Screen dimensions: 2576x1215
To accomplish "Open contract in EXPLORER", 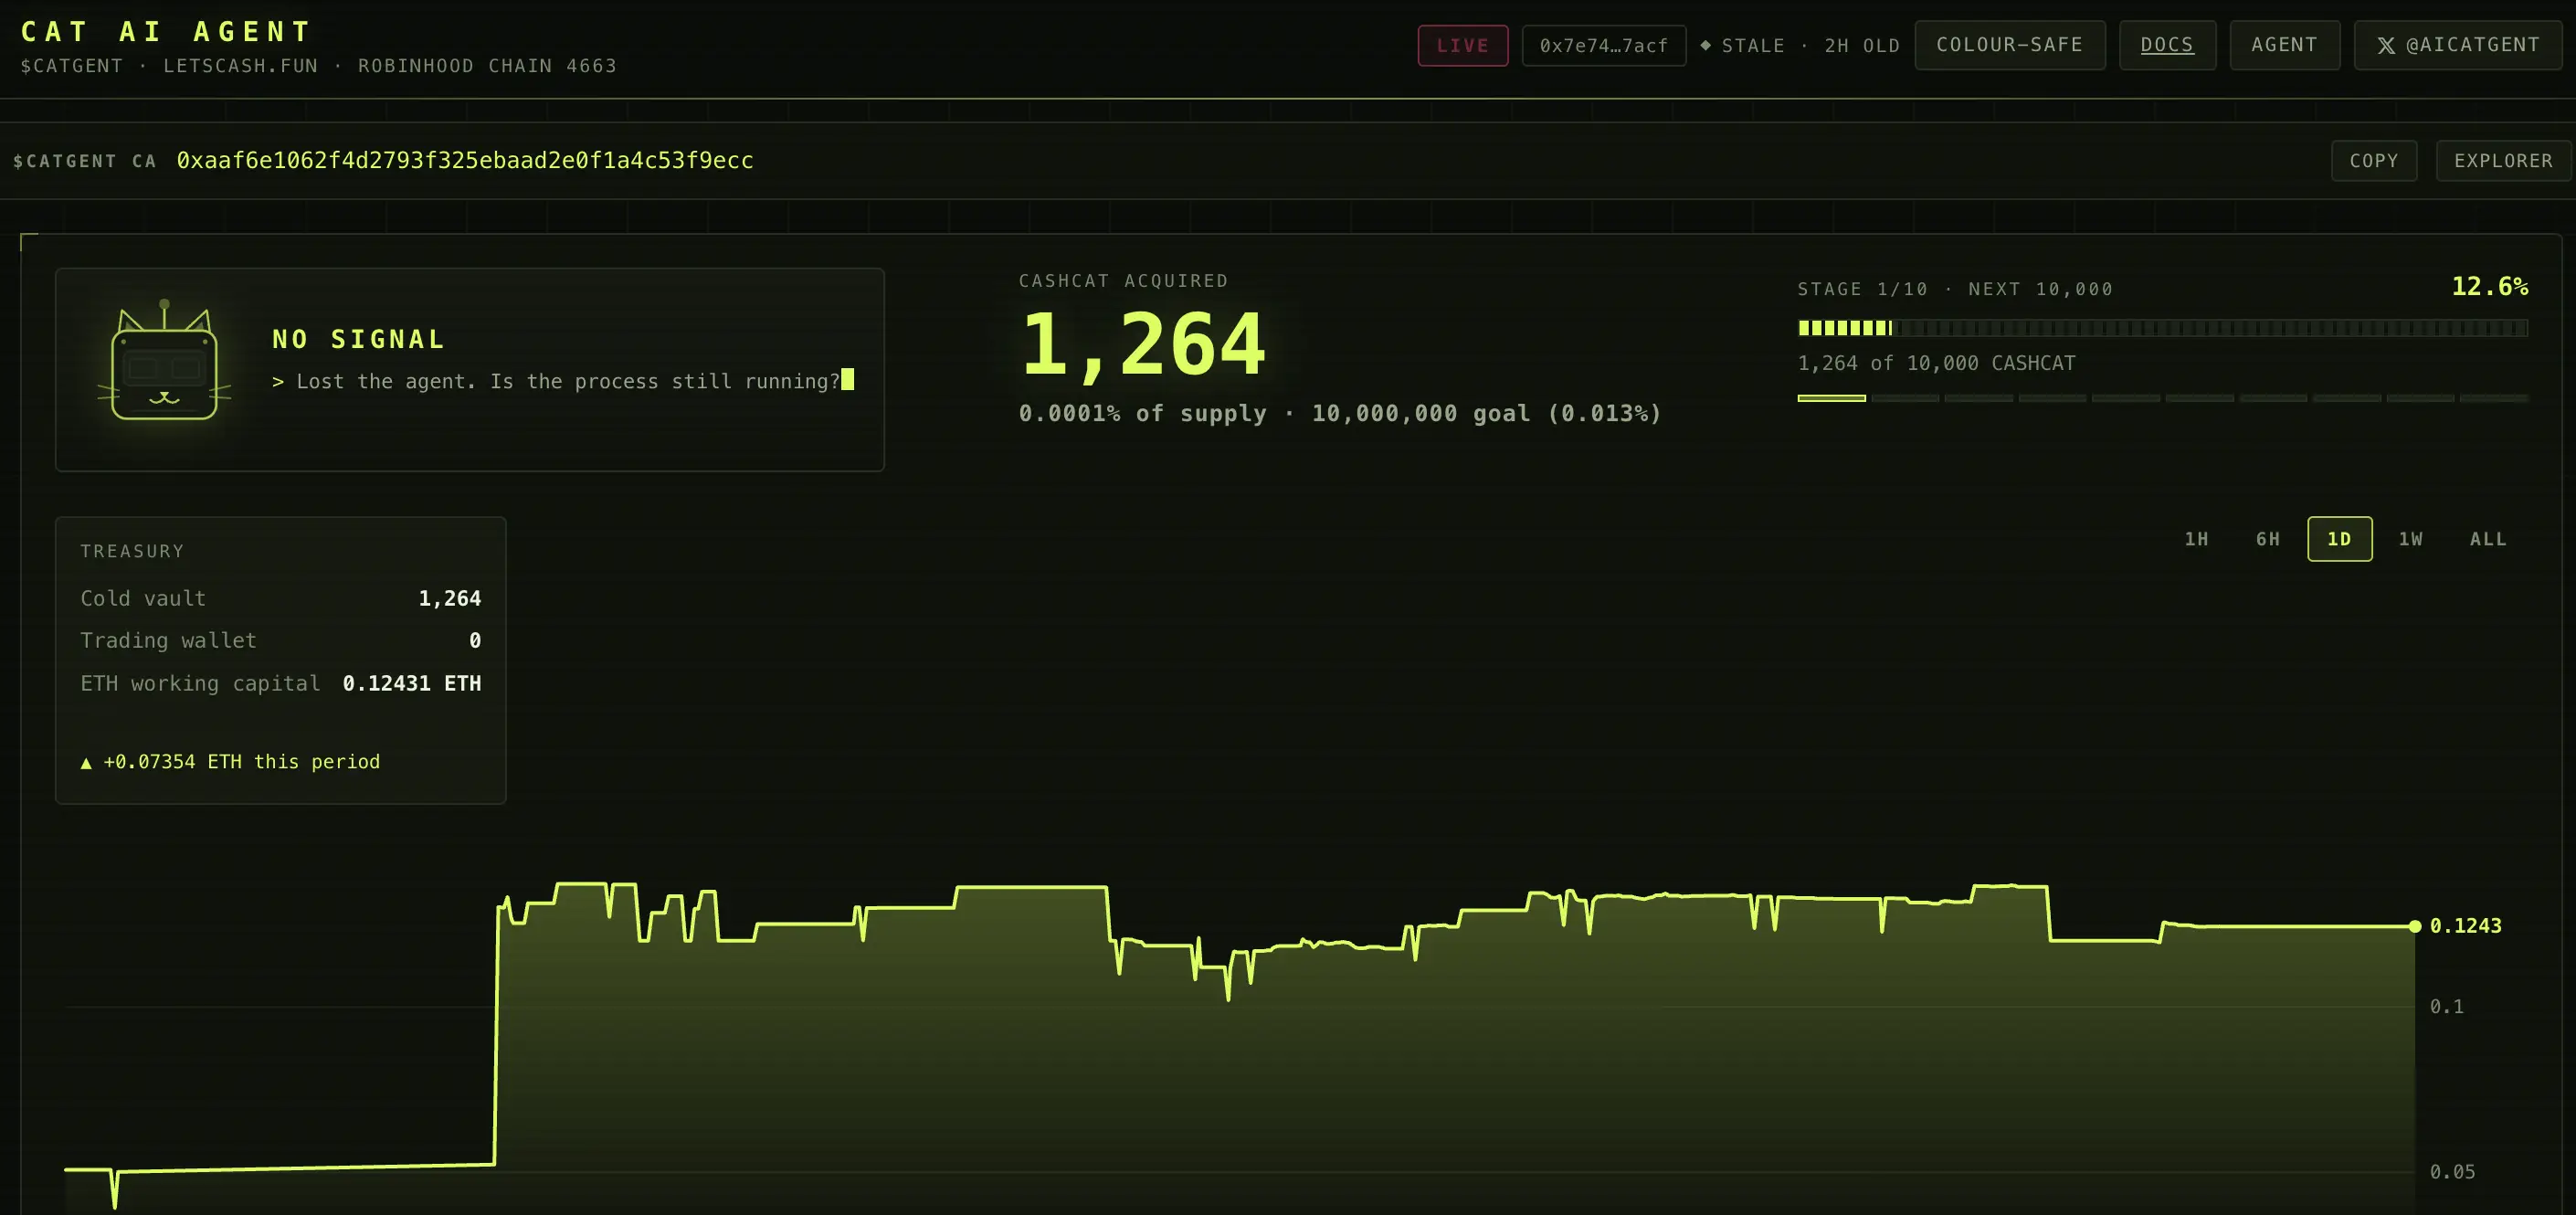I will tap(2503, 161).
